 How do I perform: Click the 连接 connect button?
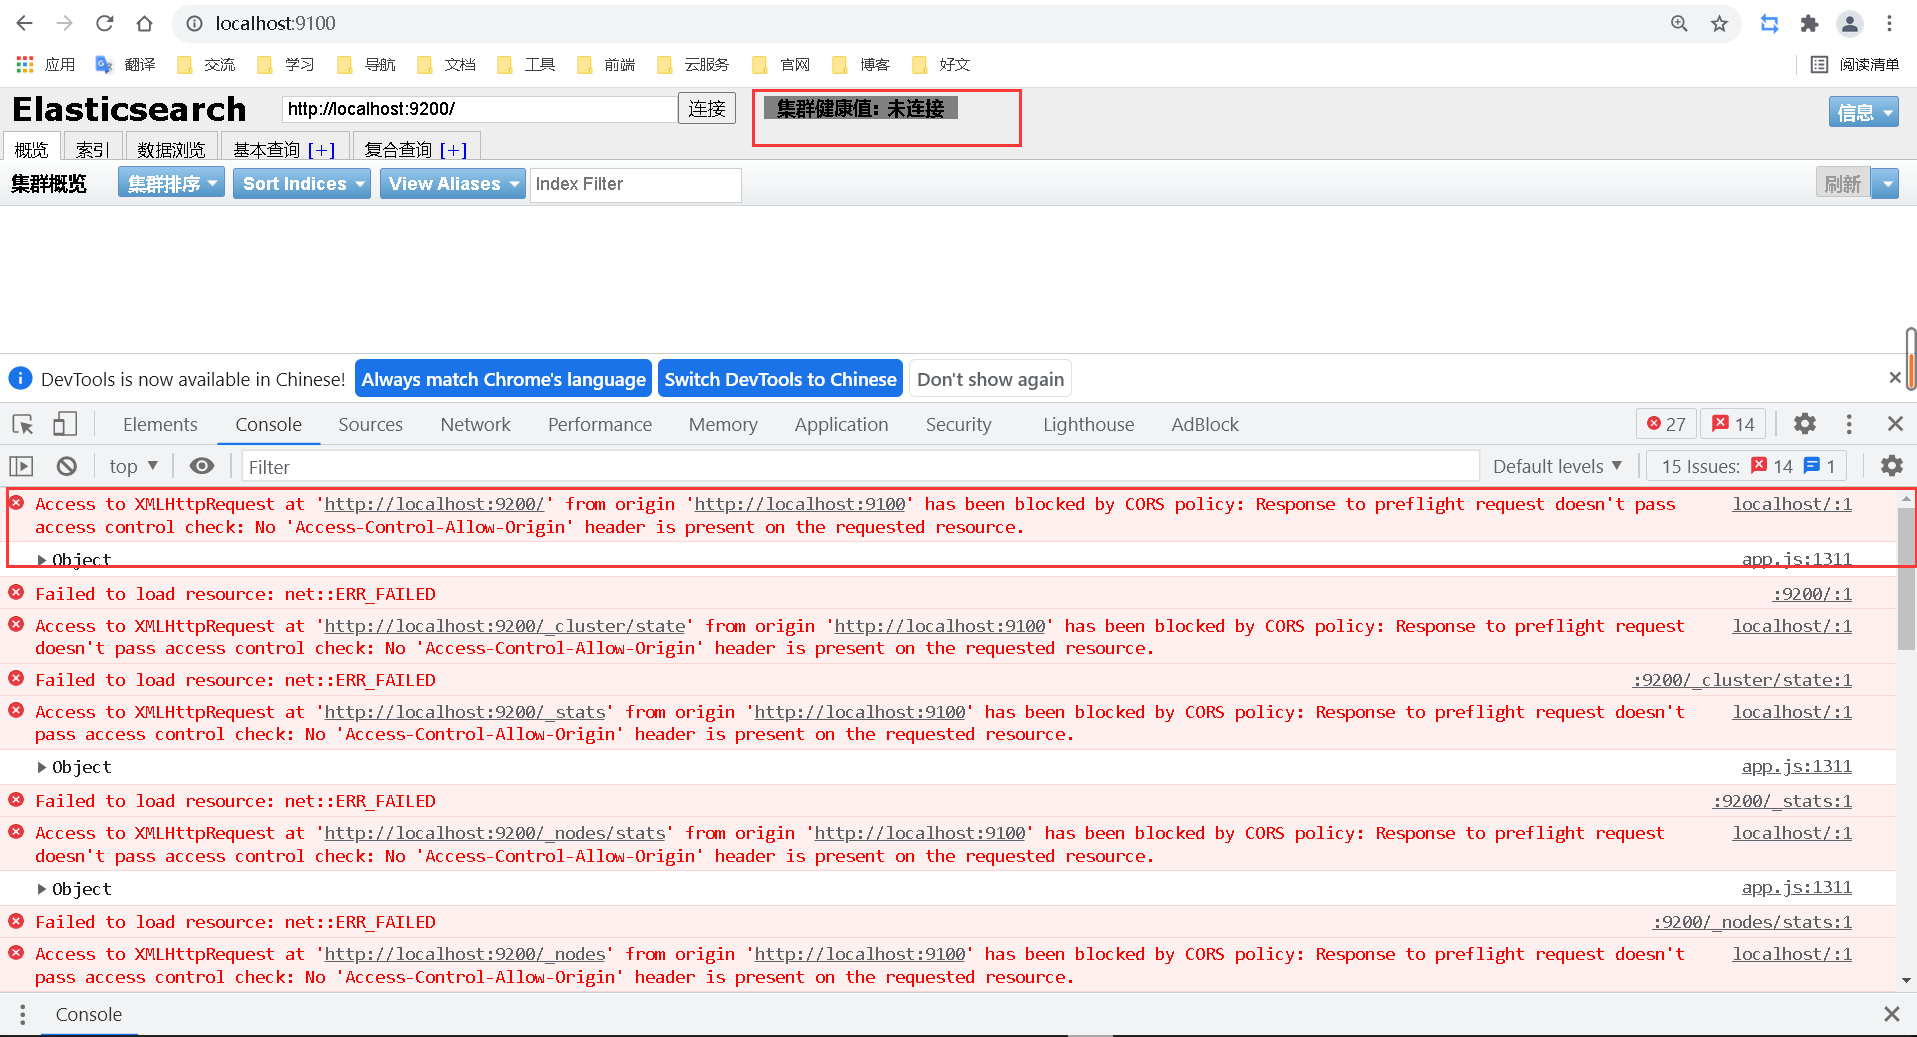[707, 108]
